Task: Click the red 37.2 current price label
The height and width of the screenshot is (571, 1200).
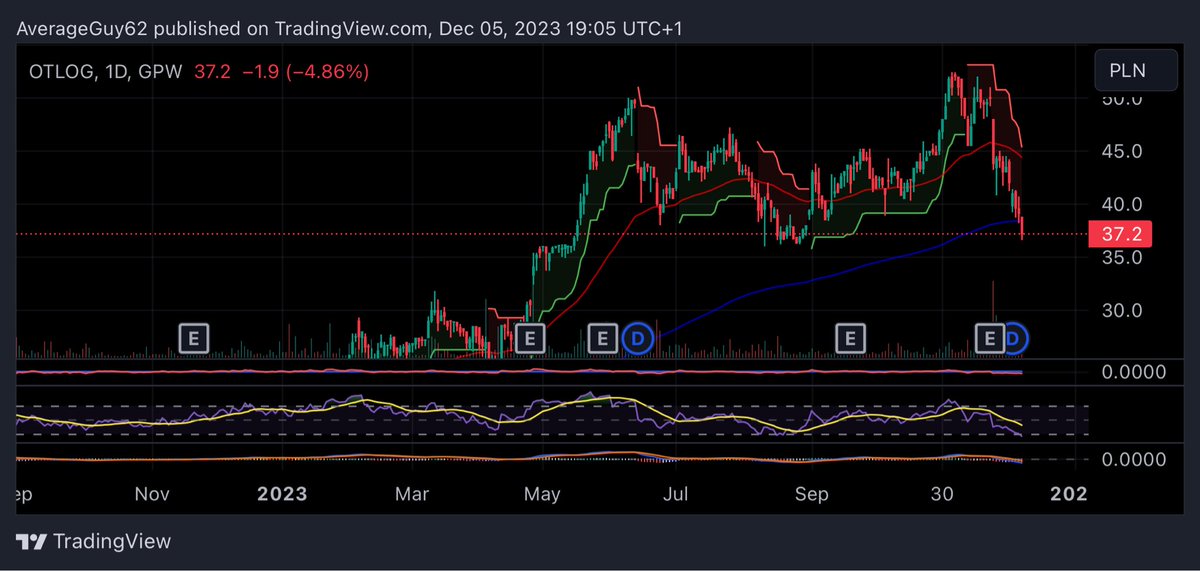Action: click(x=1121, y=234)
